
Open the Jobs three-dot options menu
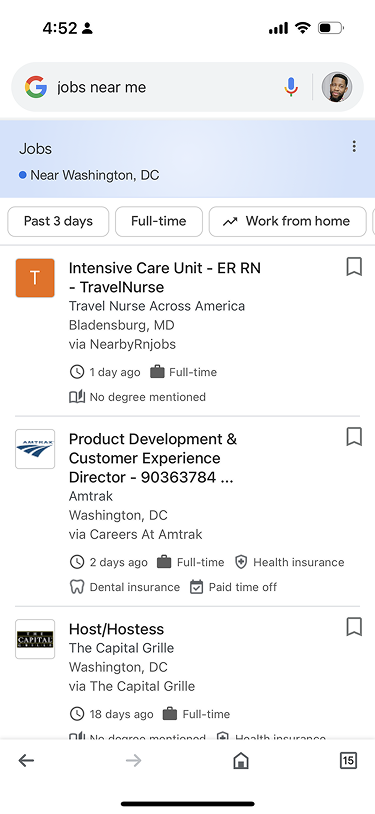[x=354, y=146]
